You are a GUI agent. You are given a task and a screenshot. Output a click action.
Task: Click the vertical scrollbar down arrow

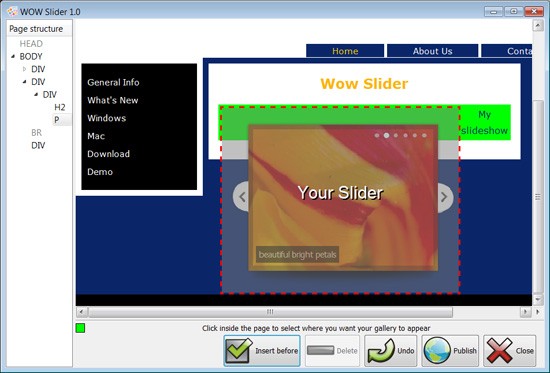coord(538,300)
